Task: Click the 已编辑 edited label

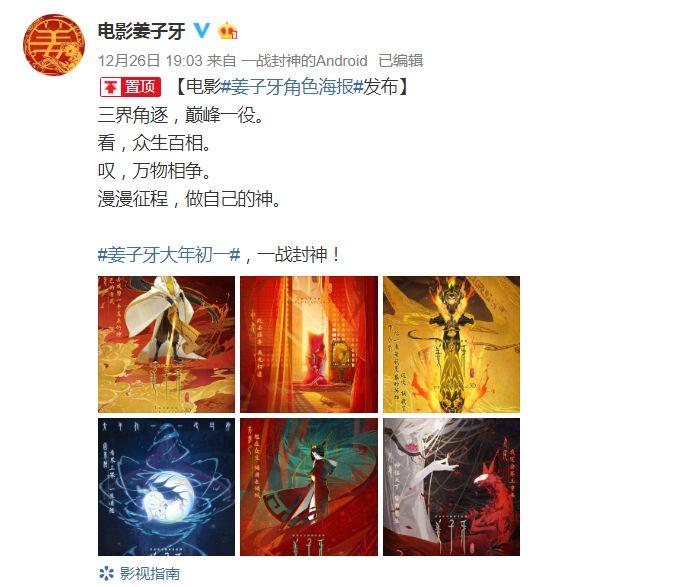Action: click(401, 61)
